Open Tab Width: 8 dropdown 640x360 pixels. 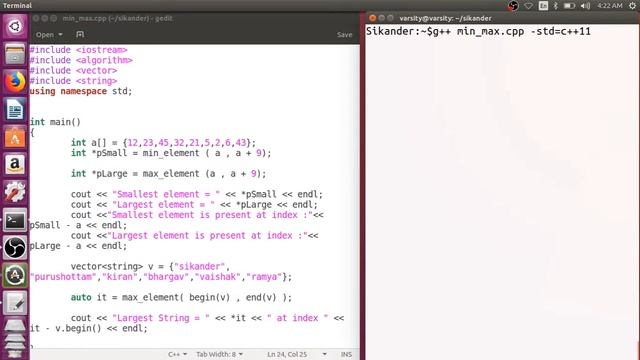coord(220,354)
